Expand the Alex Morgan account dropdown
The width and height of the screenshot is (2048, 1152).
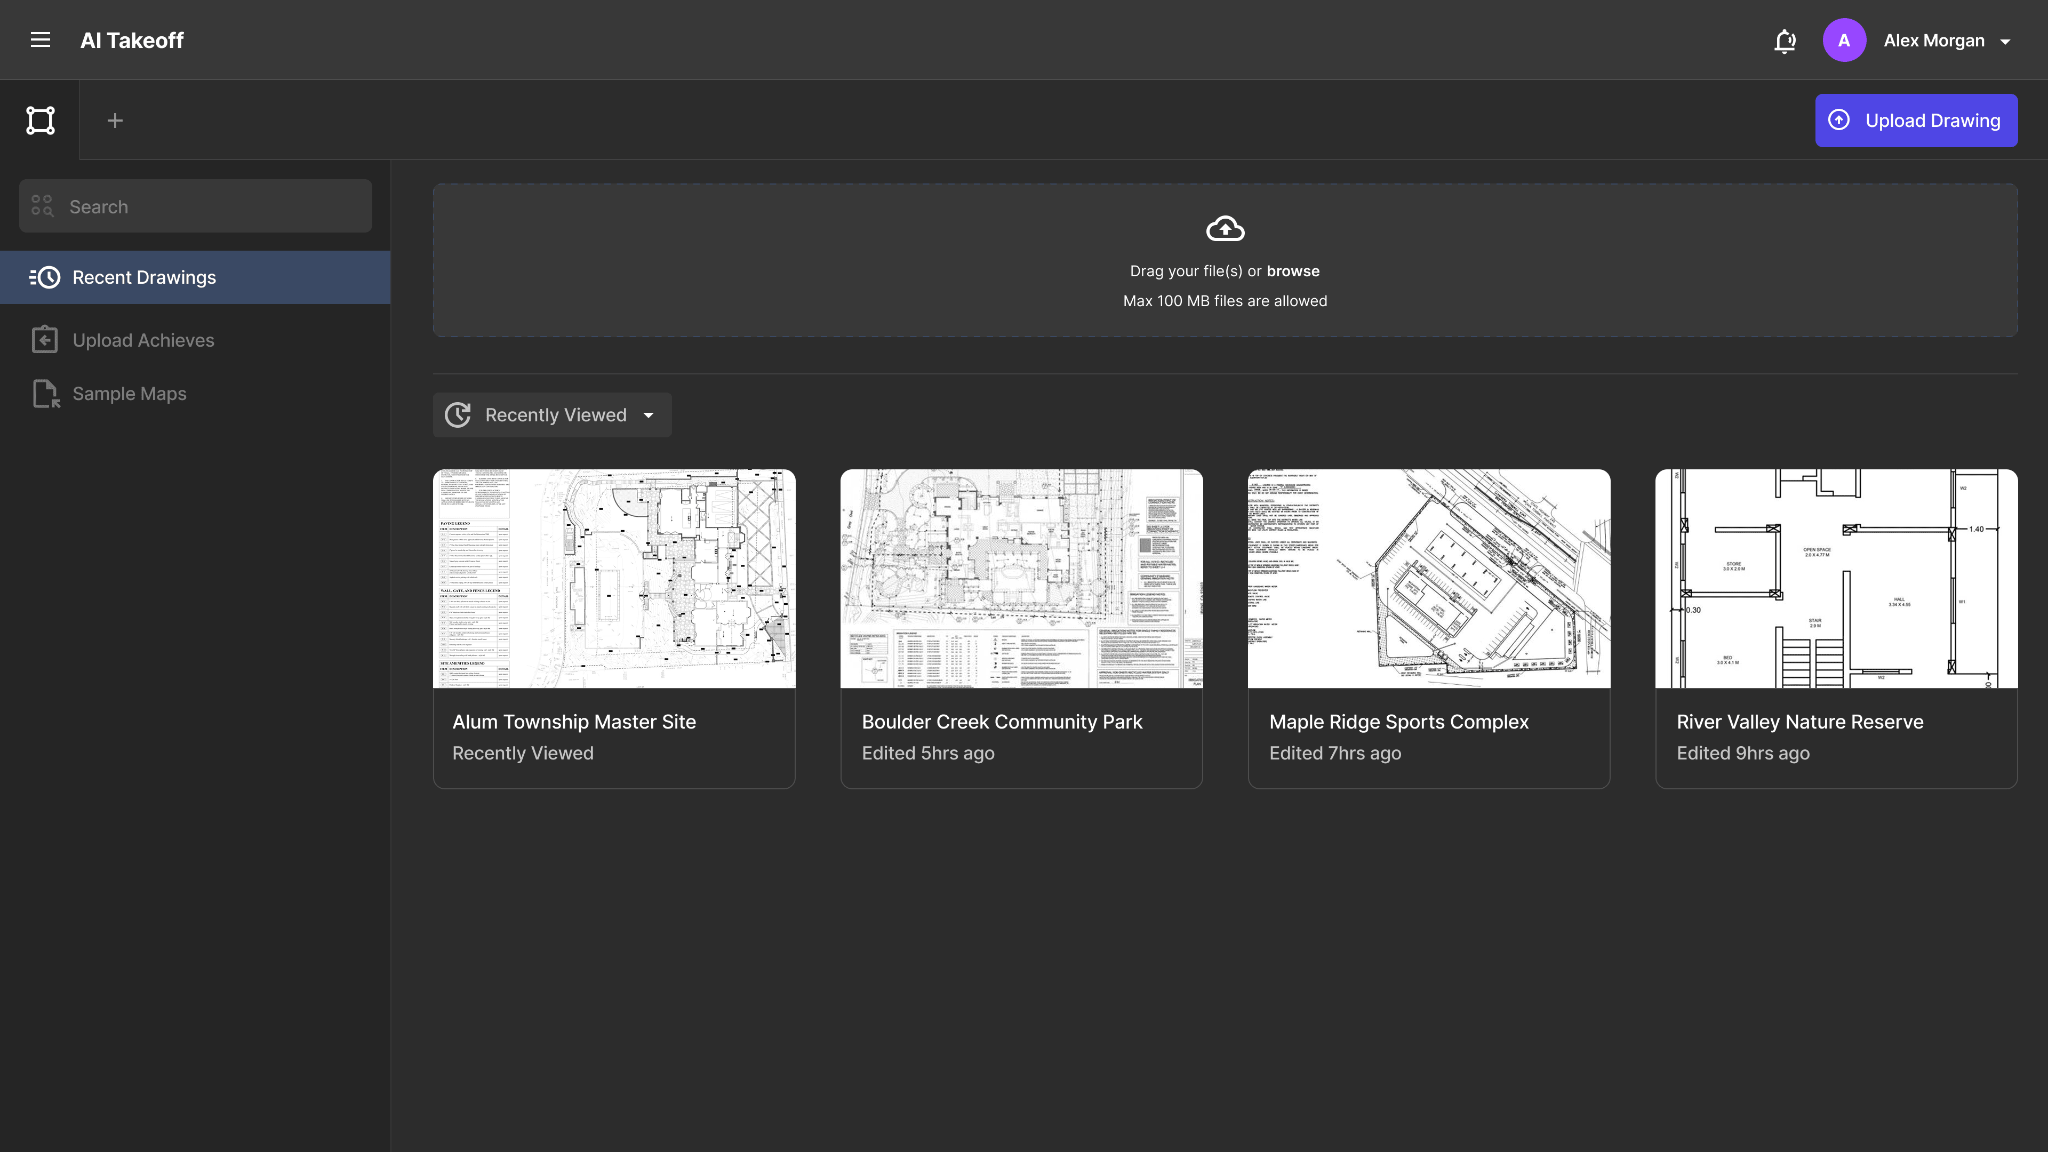pos(2005,42)
